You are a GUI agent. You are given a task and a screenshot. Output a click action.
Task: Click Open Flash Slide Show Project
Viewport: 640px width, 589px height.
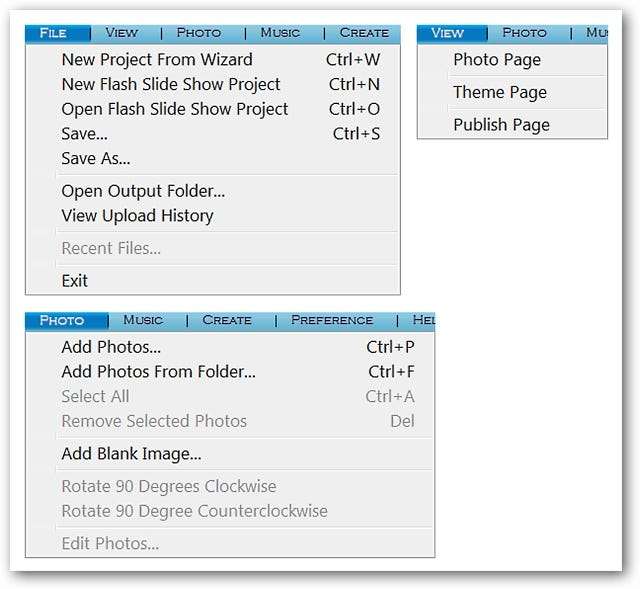coord(175,109)
